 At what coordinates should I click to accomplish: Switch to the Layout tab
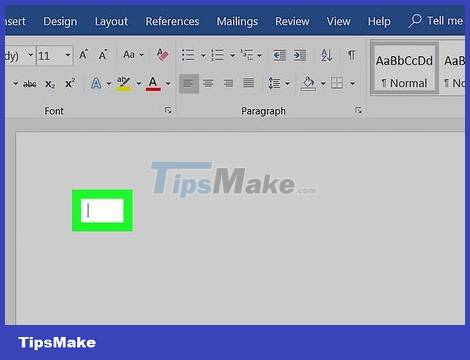(x=111, y=21)
